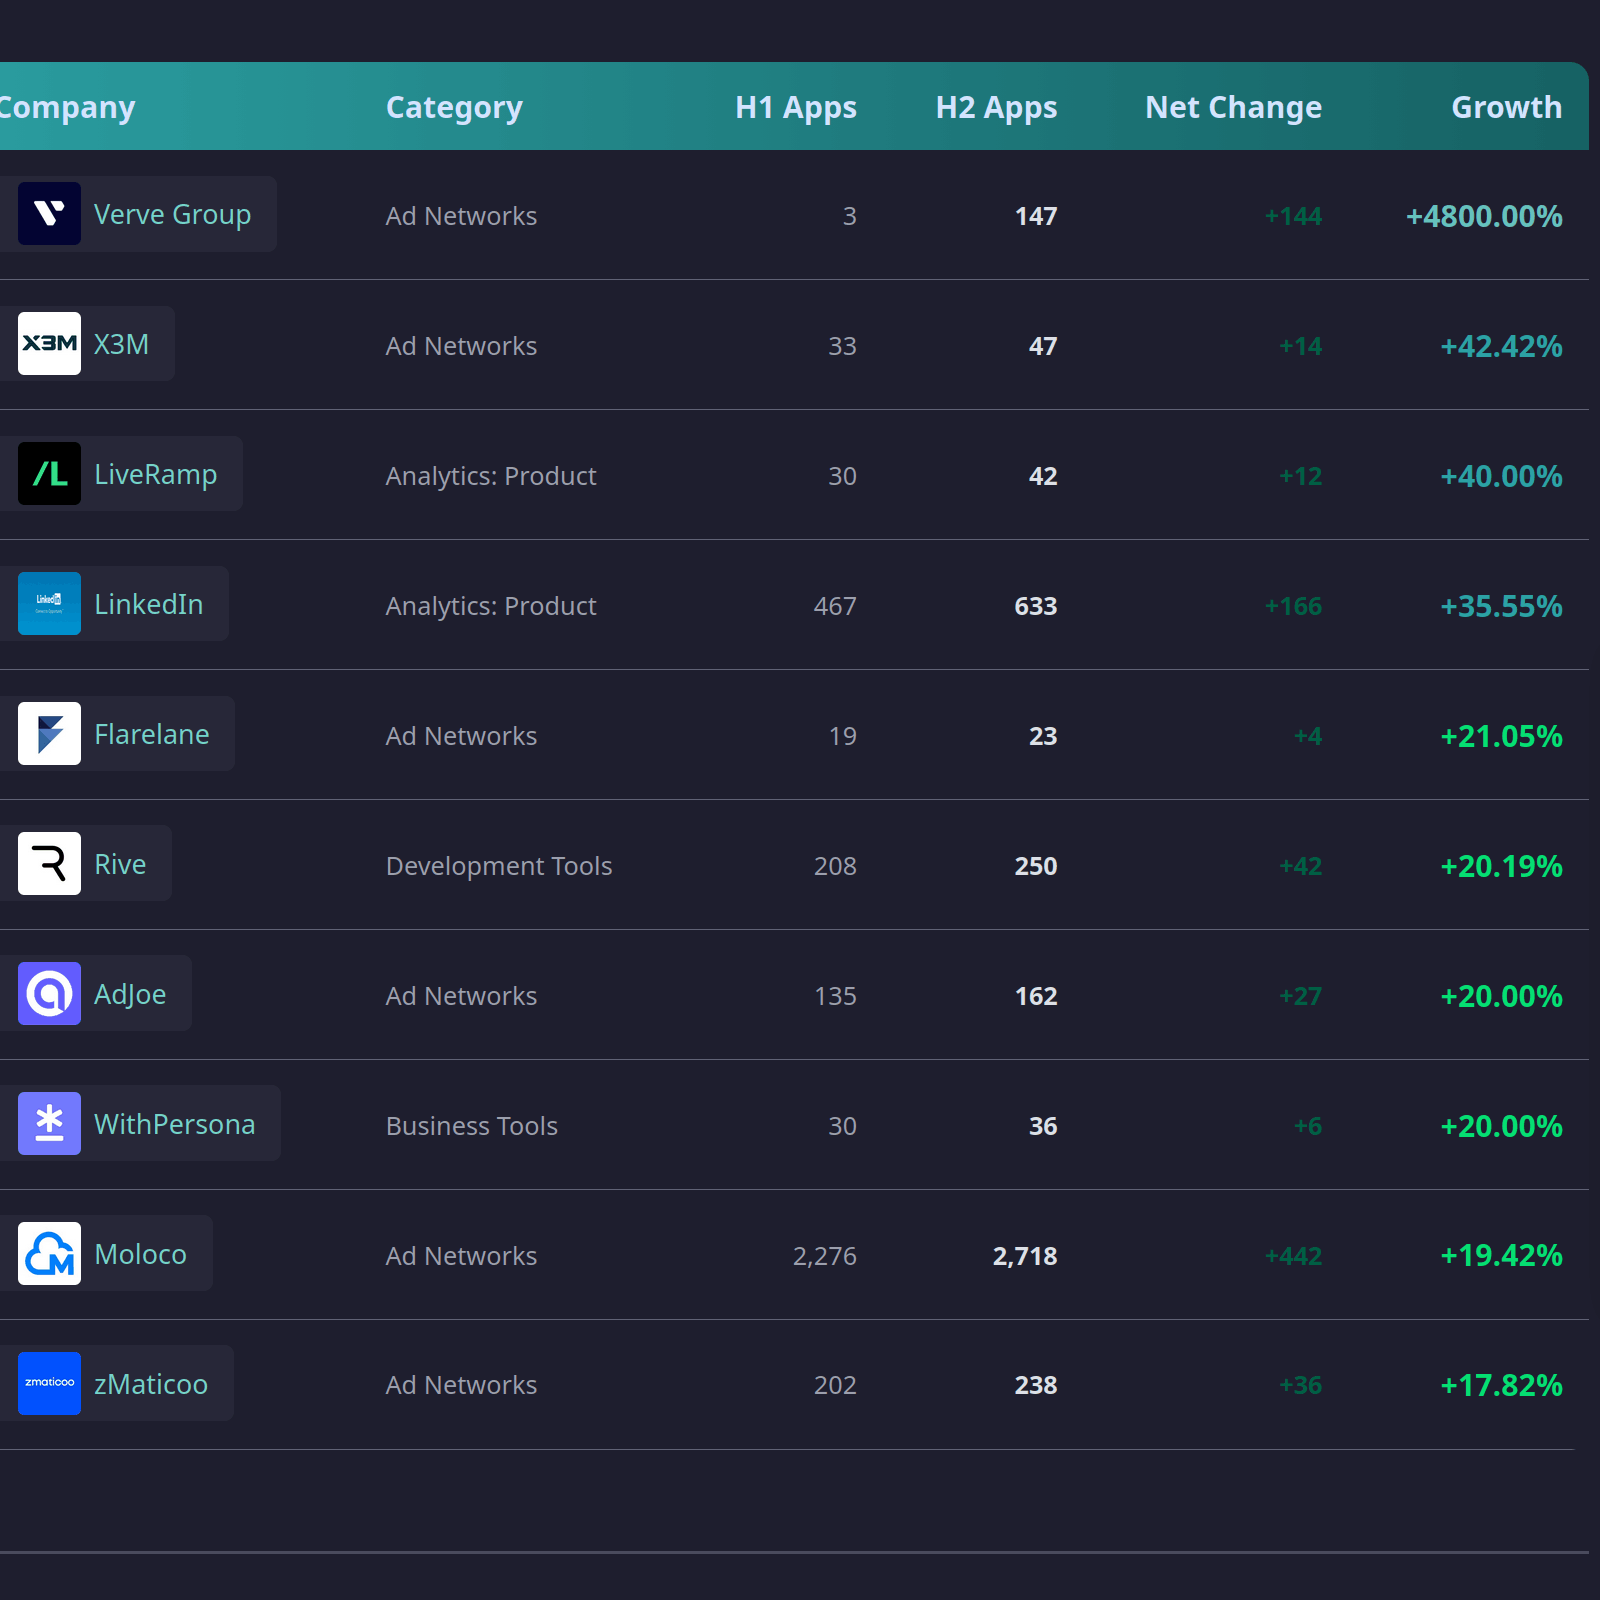Select the +4800.00% growth value for Verve Group
1600x1600 pixels.
[x=1484, y=216]
